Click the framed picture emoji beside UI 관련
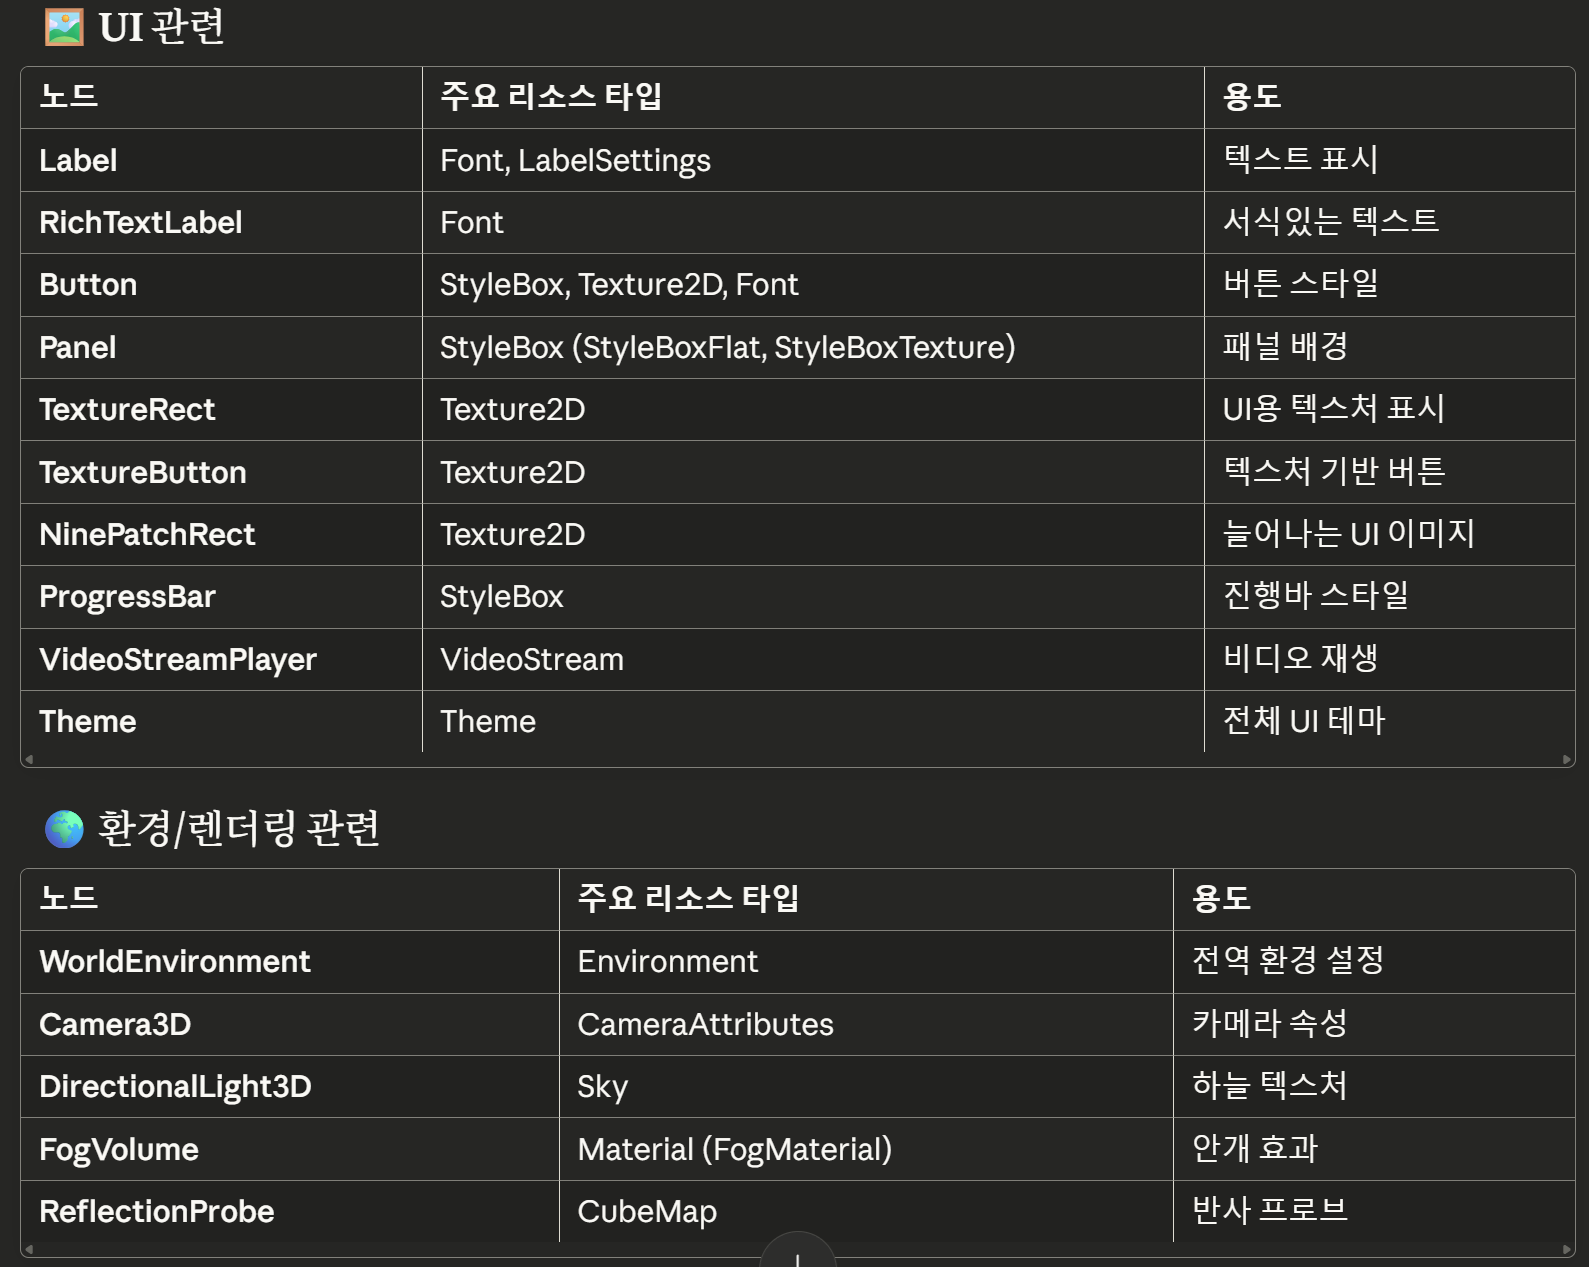1589x1267 pixels. (64, 27)
